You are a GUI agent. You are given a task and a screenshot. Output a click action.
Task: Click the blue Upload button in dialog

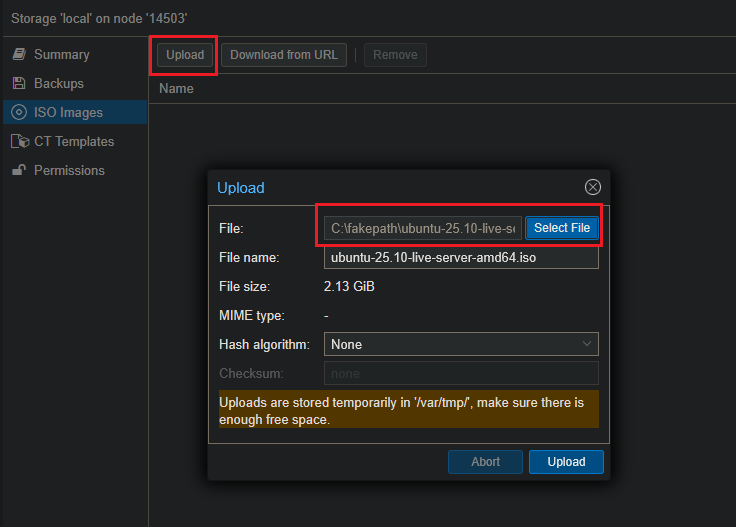click(x=566, y=461)
